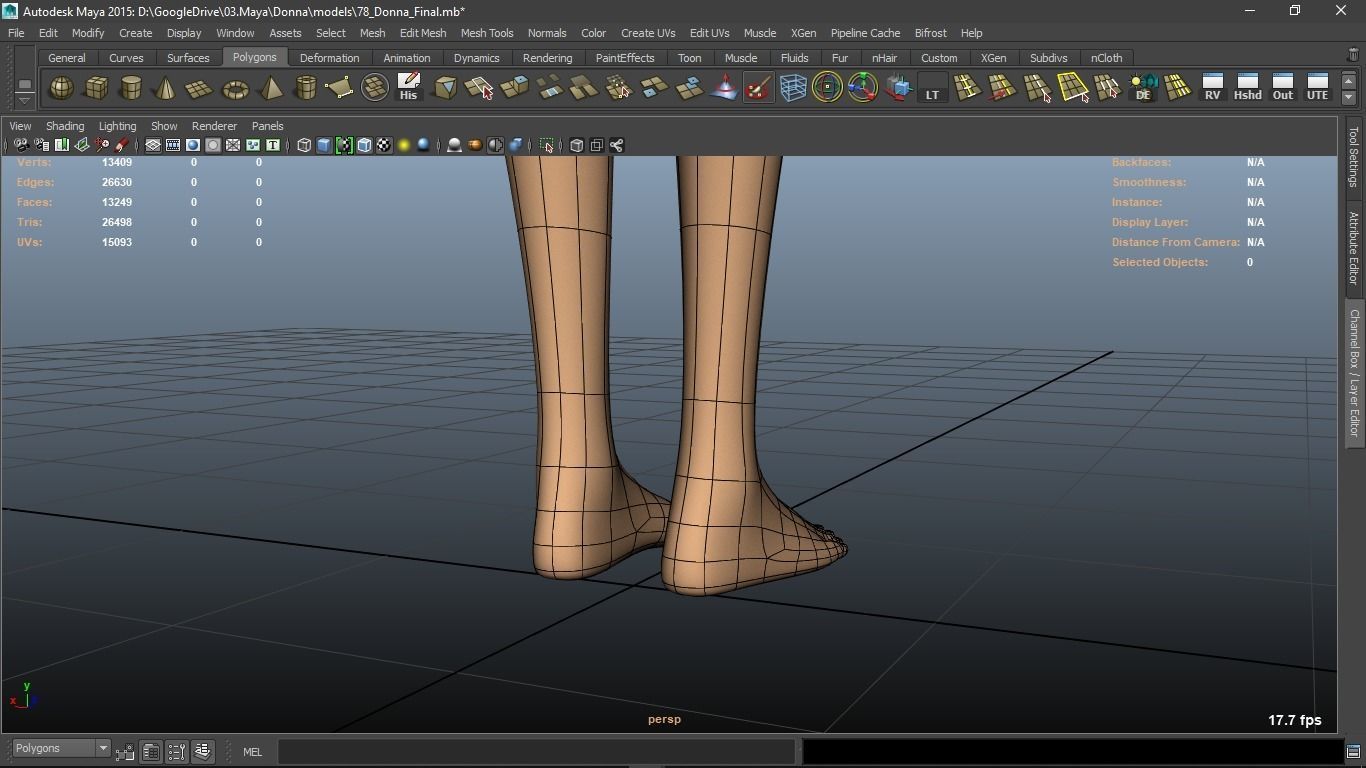This screenshot has height=768, width=1366.
Task: Click the select camera icon in panel toolbar
Action: [x=21, y=146]
